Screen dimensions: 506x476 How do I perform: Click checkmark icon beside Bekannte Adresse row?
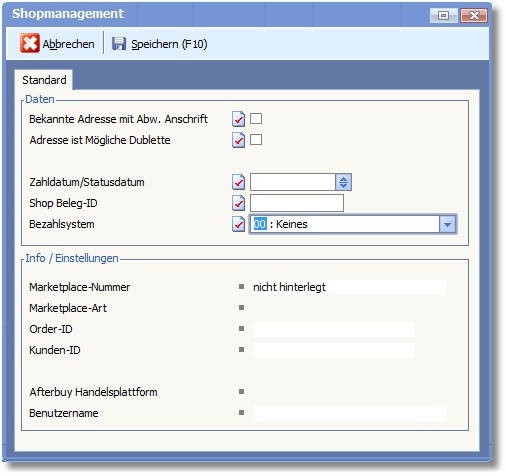[x=238, y=119]
